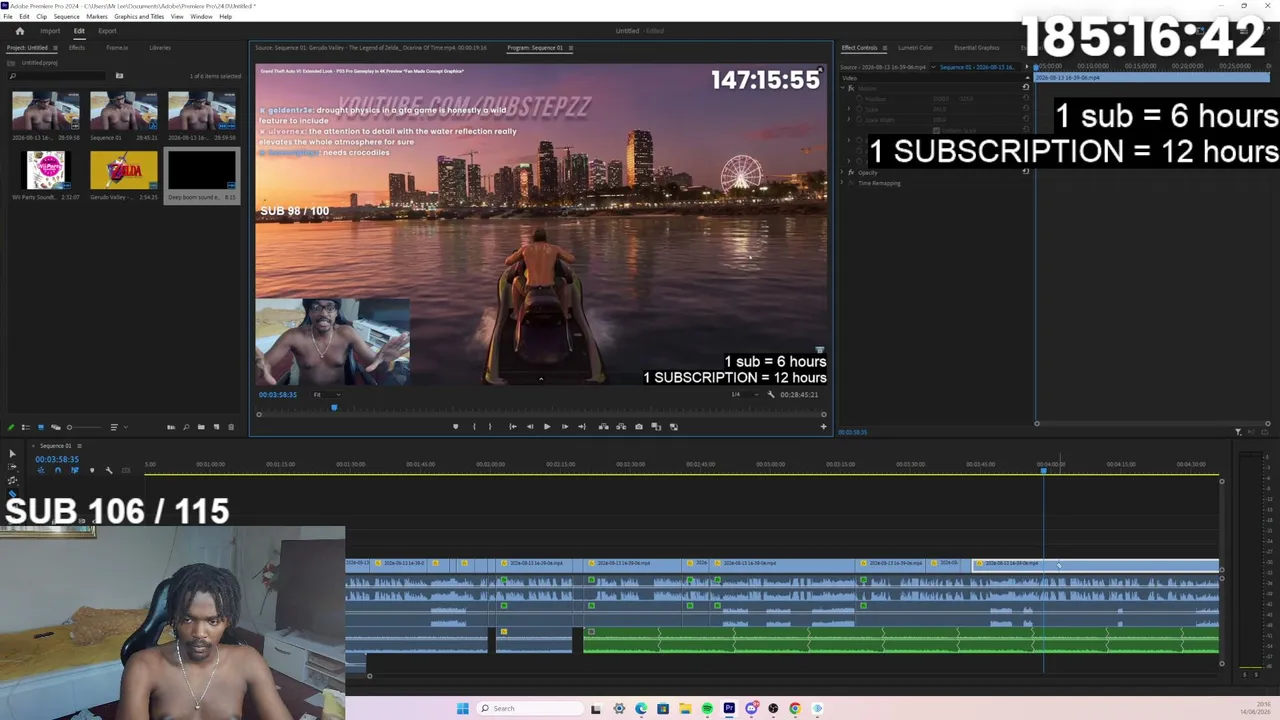Step forward one frame
Screen dimensions: 1280x720
pyautogui.click(x=565, y=427)
